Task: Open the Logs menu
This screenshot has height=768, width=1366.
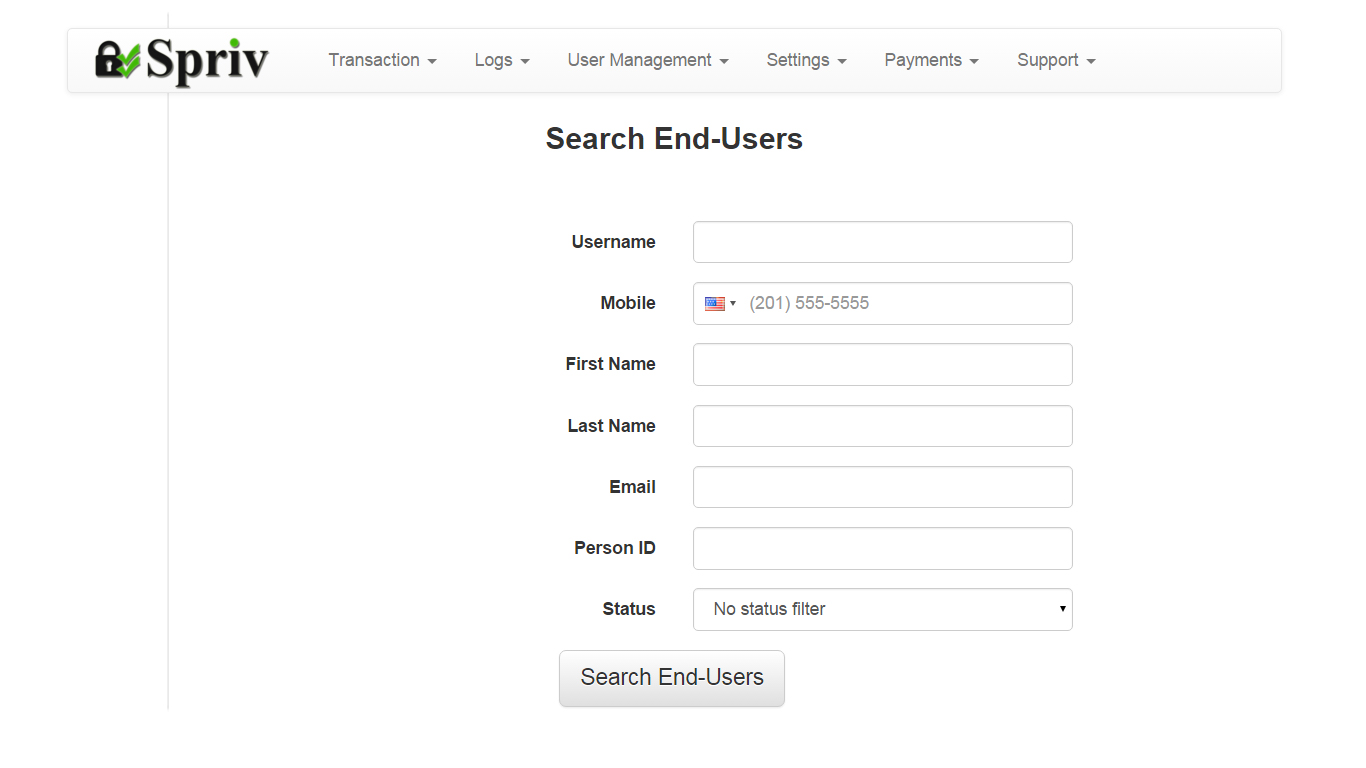Action: pos(502,60)
